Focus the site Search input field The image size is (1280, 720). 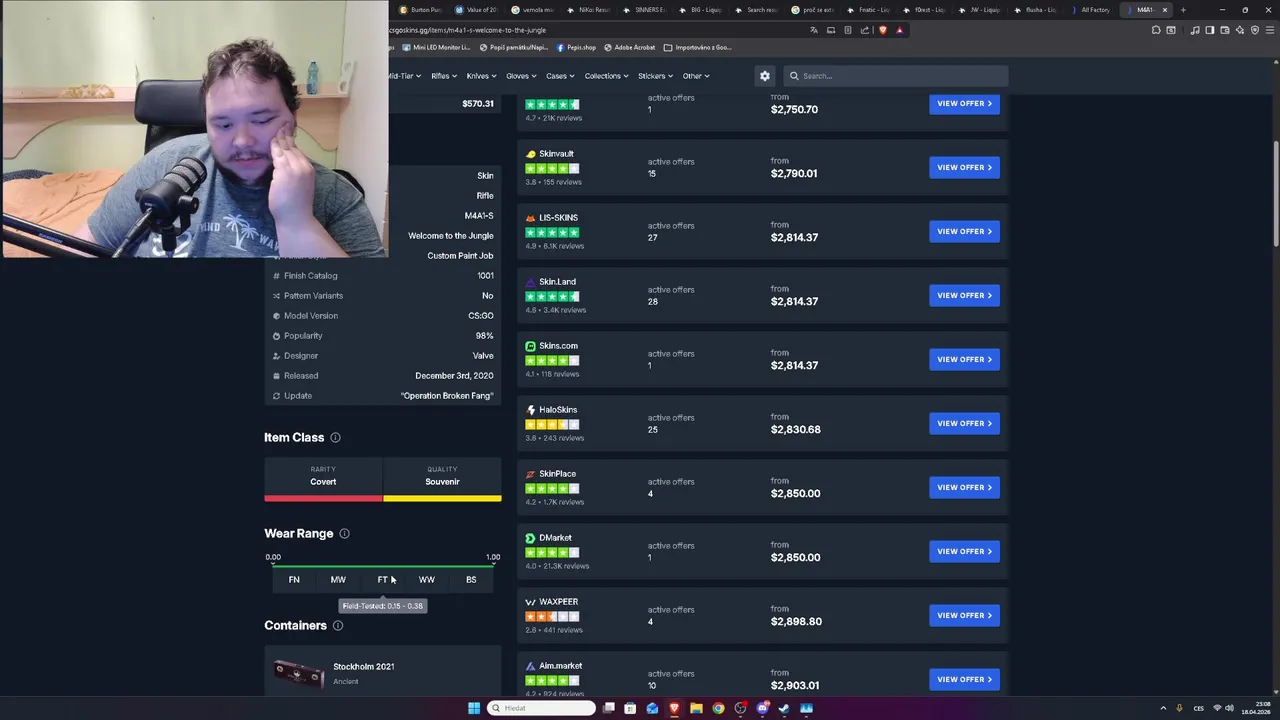[896, 76]
